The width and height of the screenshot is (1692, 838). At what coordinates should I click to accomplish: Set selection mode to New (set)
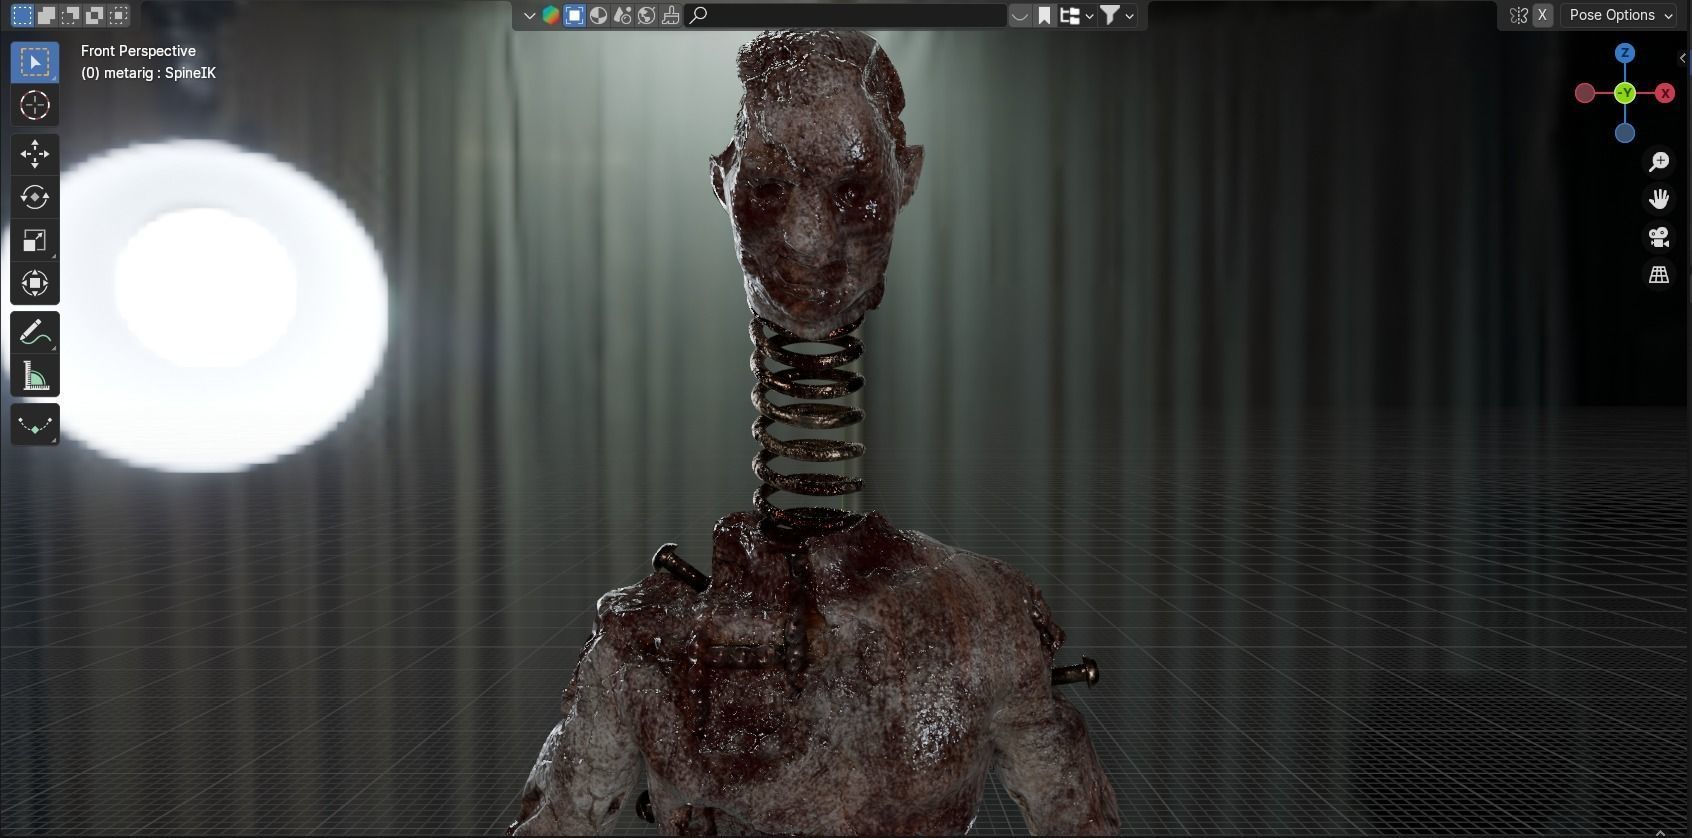22,15
